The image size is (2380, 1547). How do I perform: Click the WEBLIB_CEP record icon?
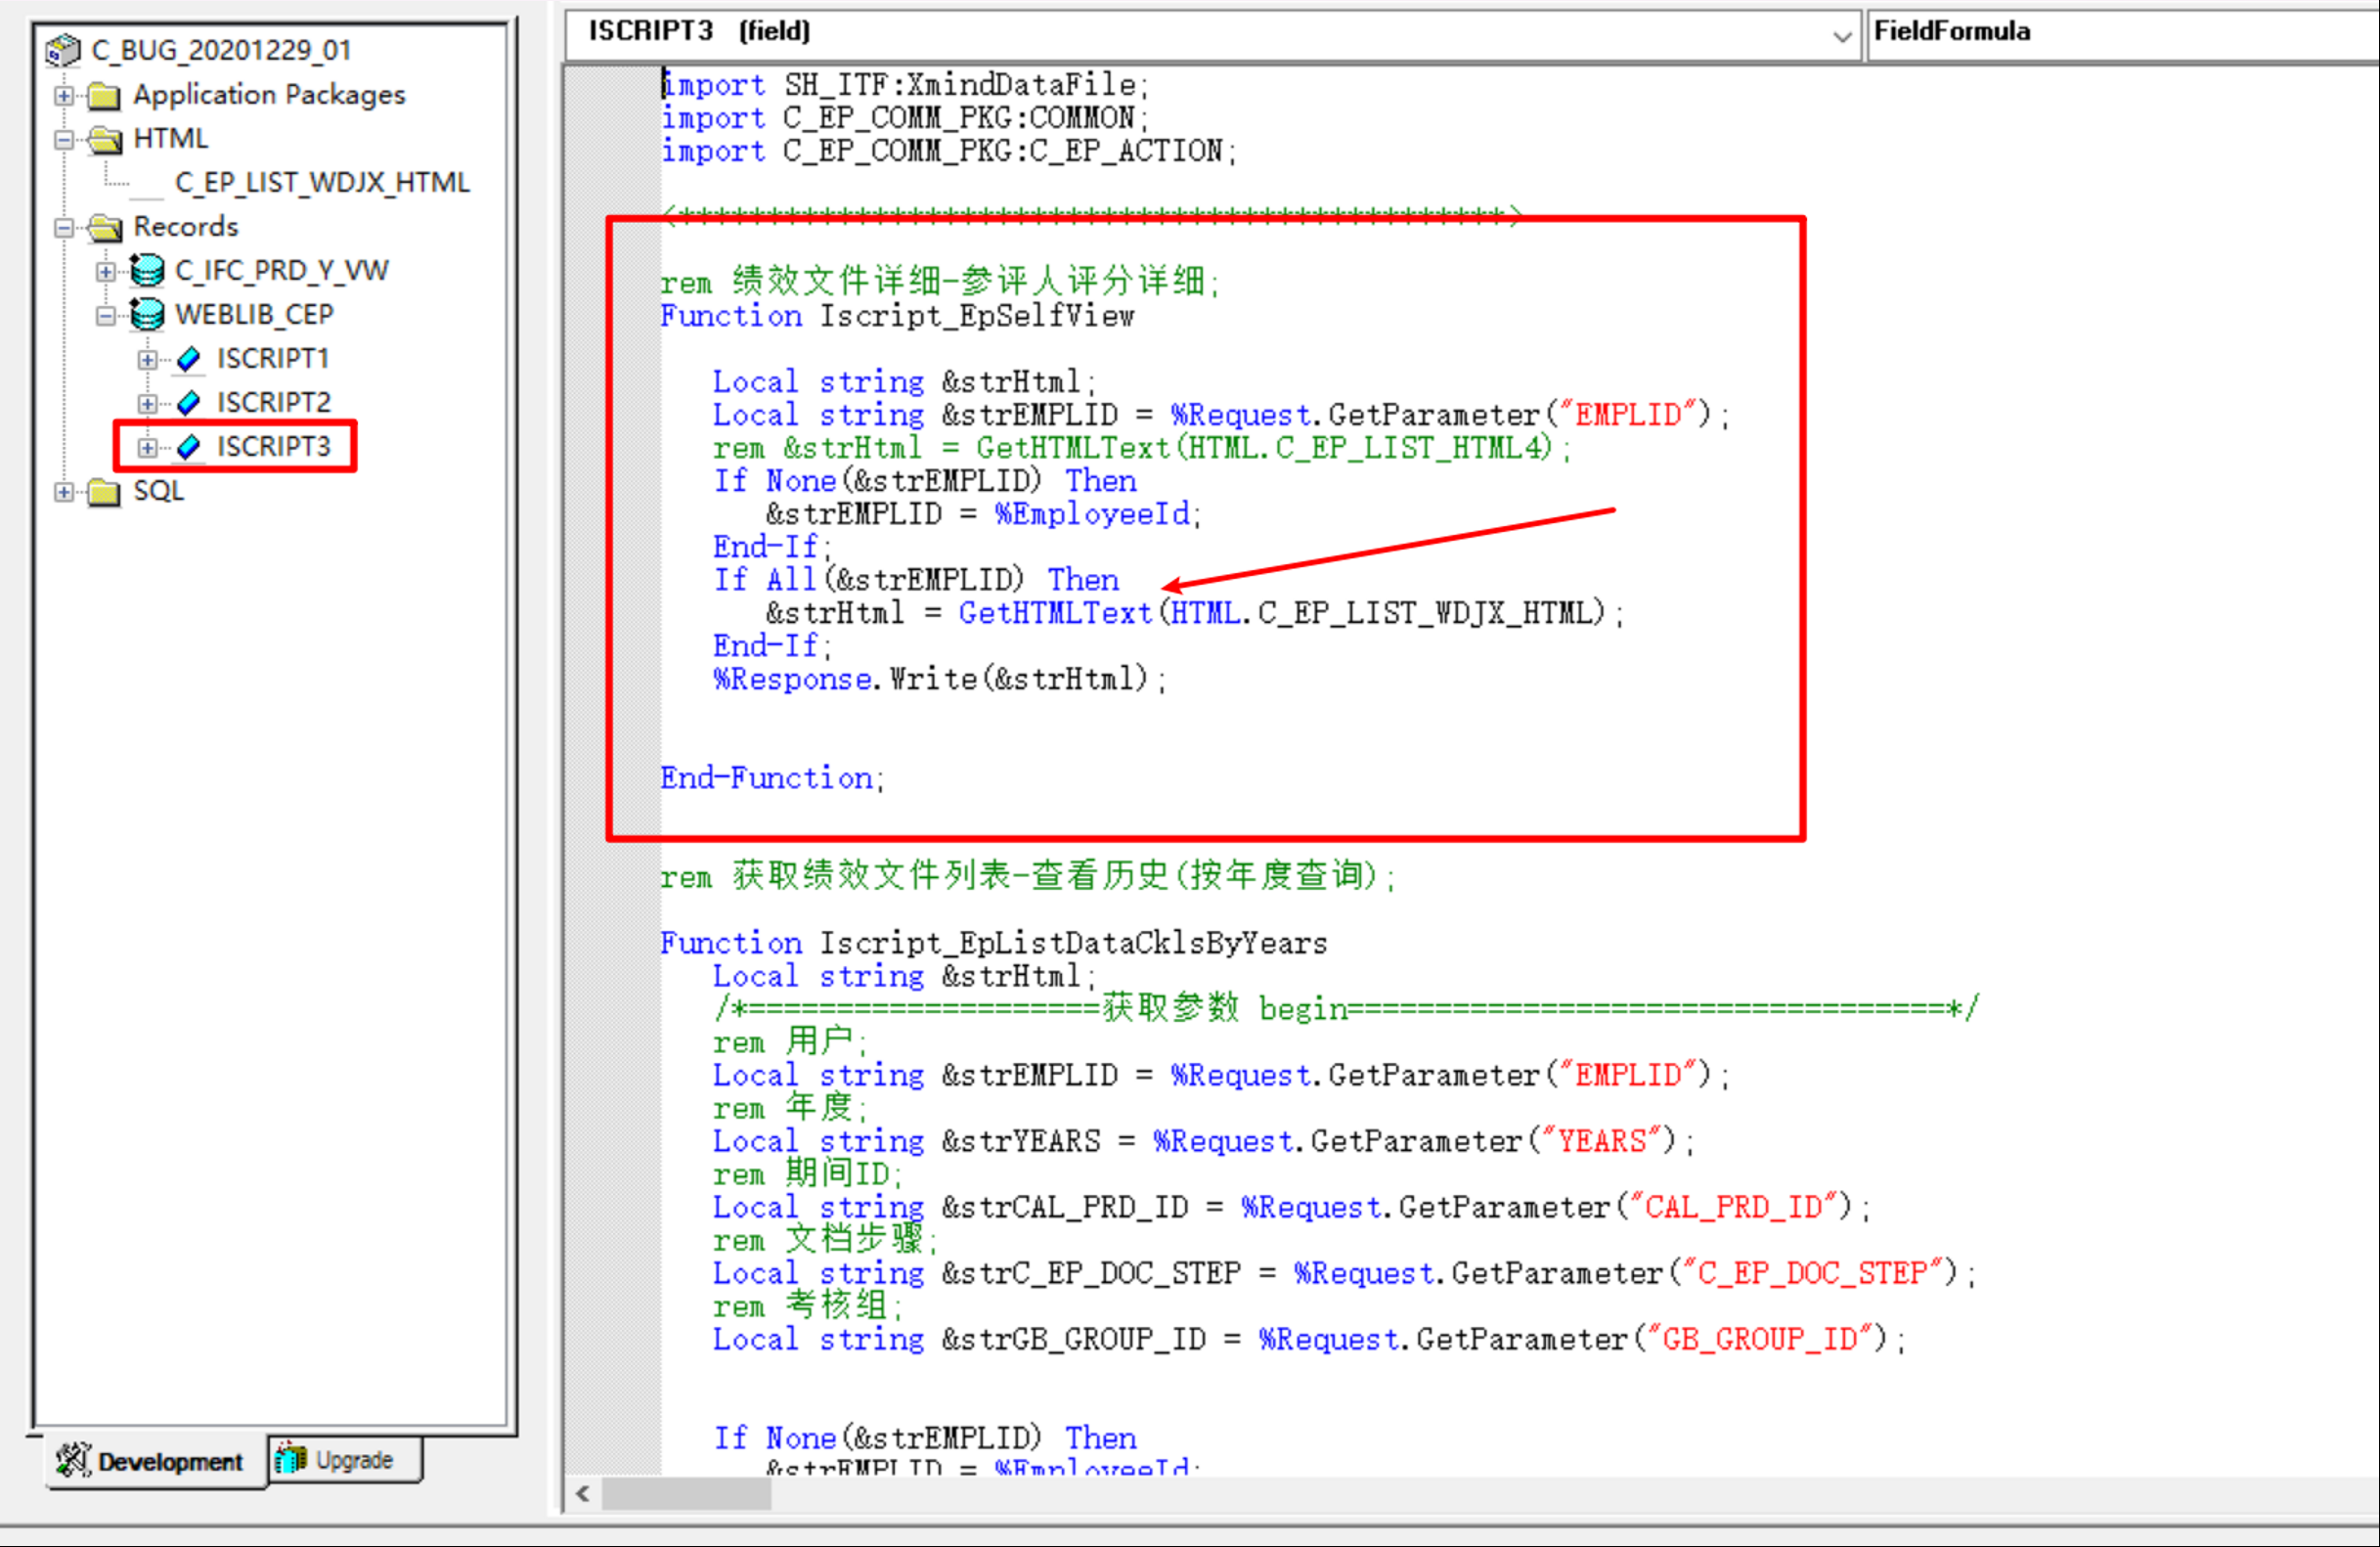click(x=147, y=315)
